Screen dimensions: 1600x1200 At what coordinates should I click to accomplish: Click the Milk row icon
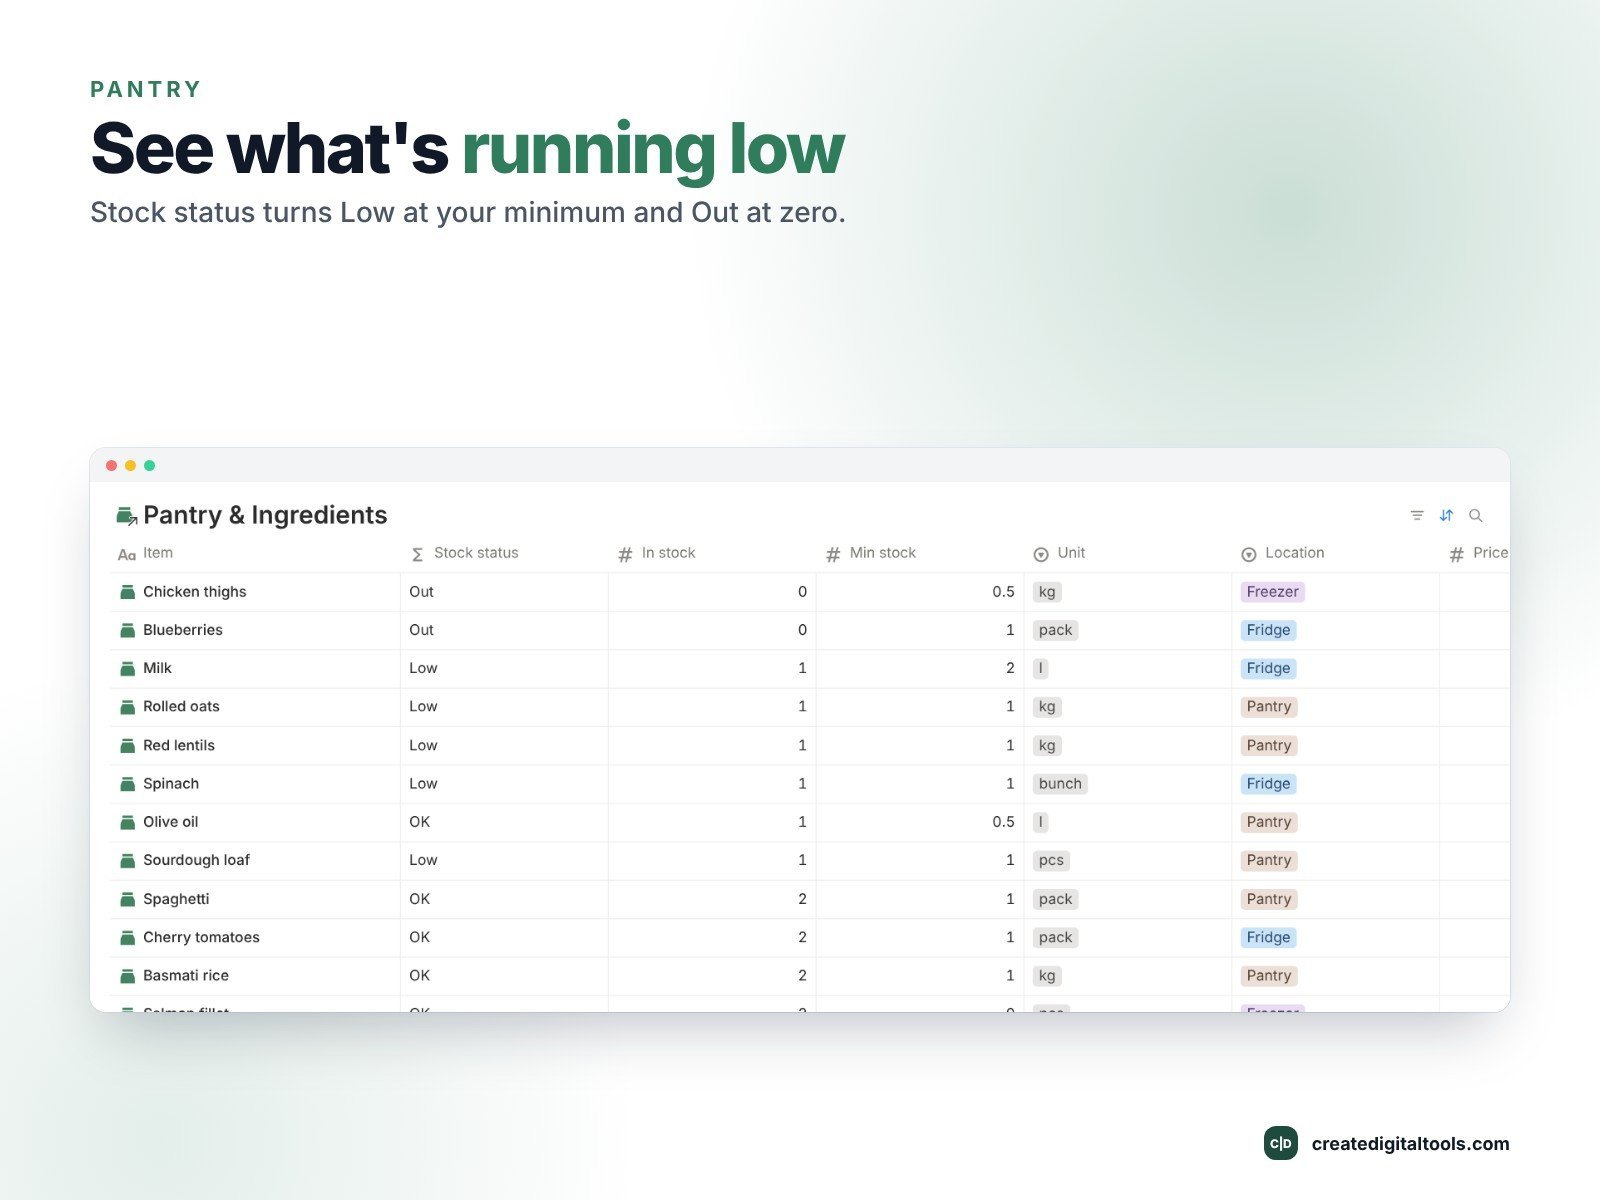tap(128, 668)
